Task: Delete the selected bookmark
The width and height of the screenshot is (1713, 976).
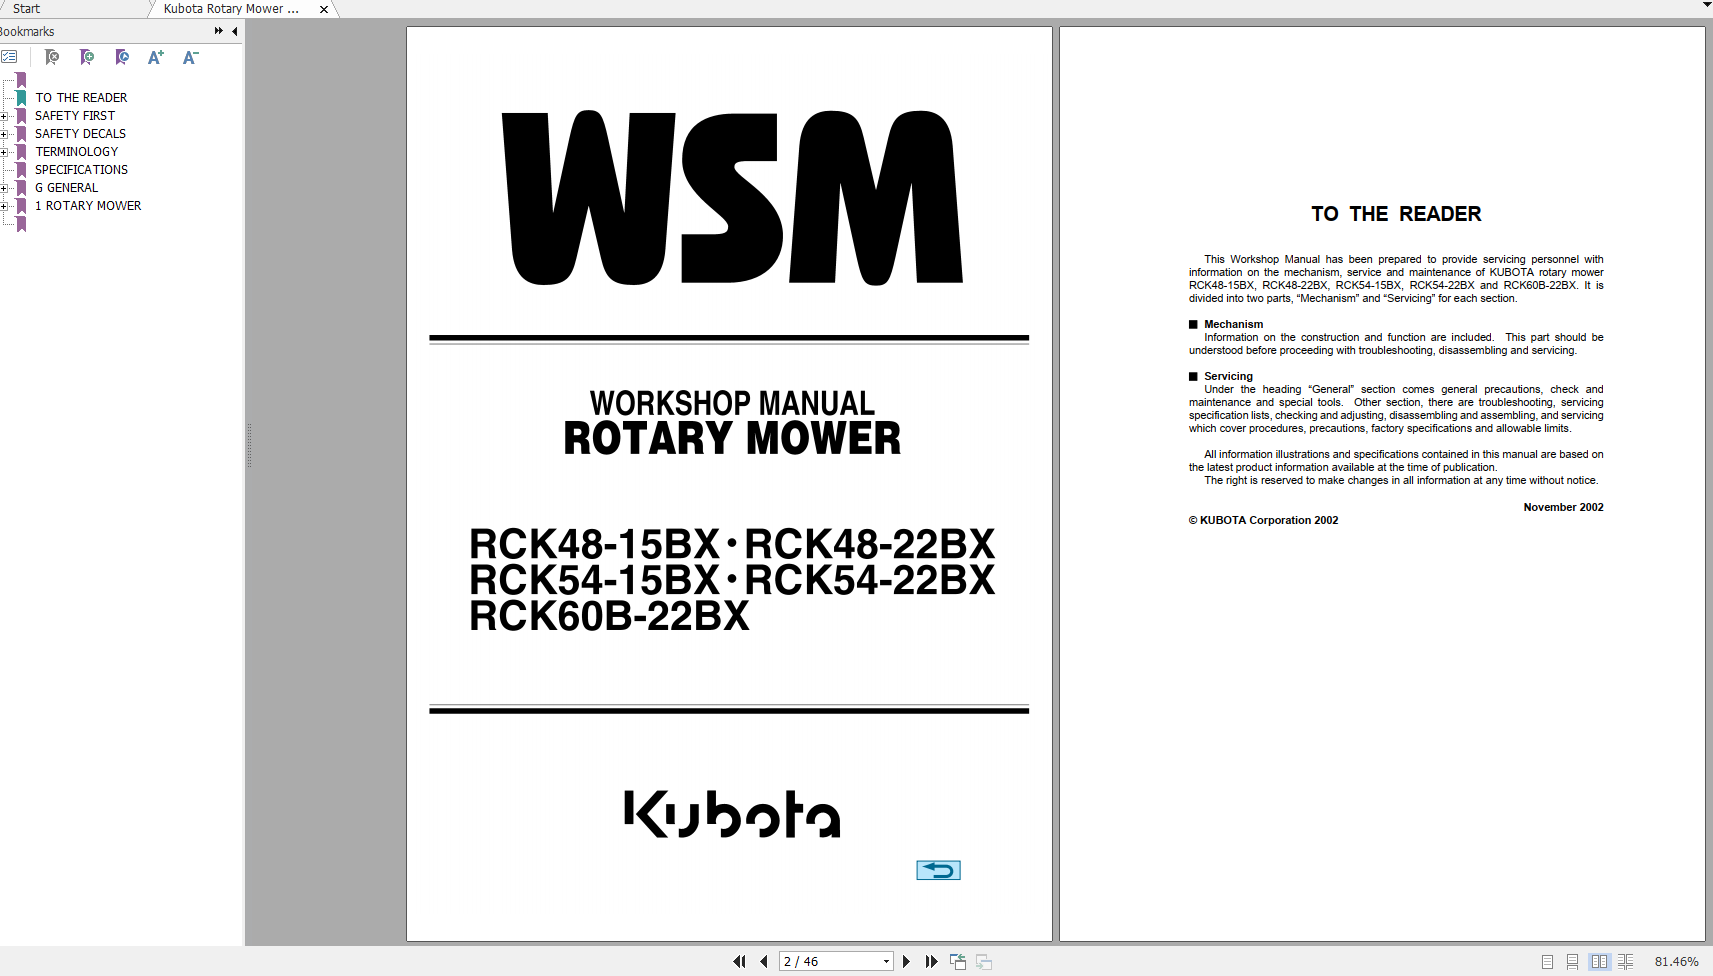Action: click(x=52, y=57)
